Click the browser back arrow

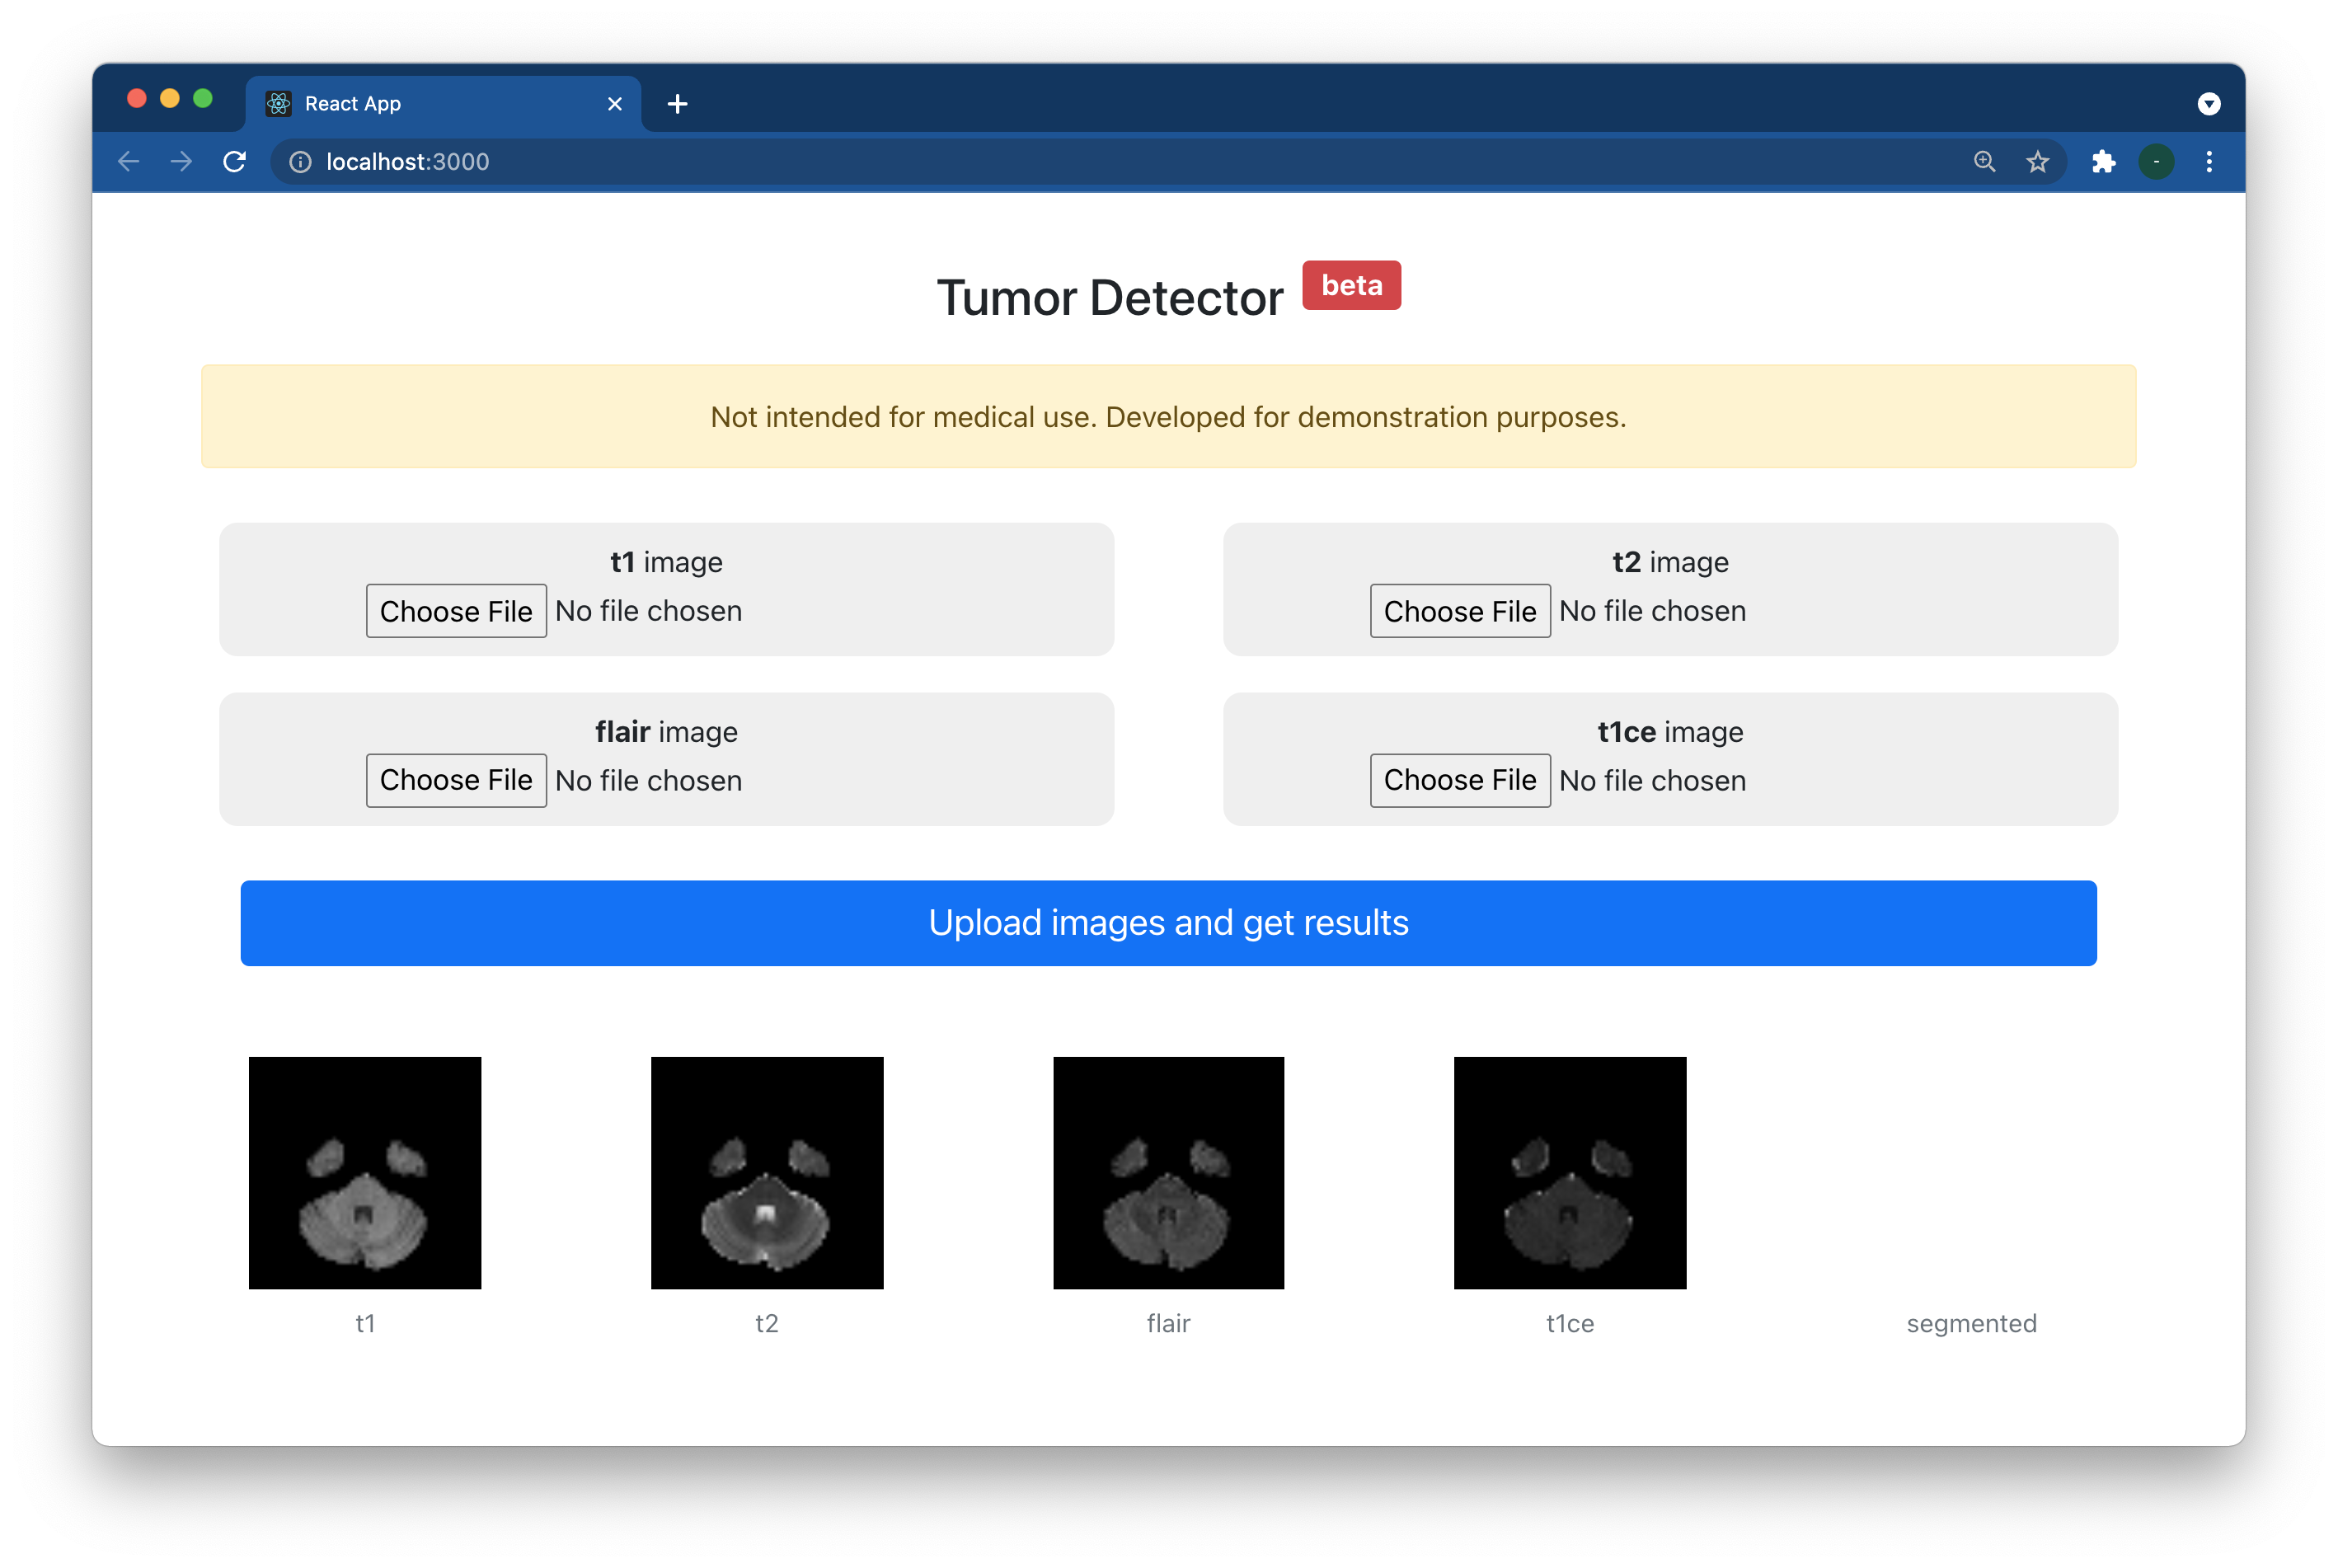coord(128,161)
